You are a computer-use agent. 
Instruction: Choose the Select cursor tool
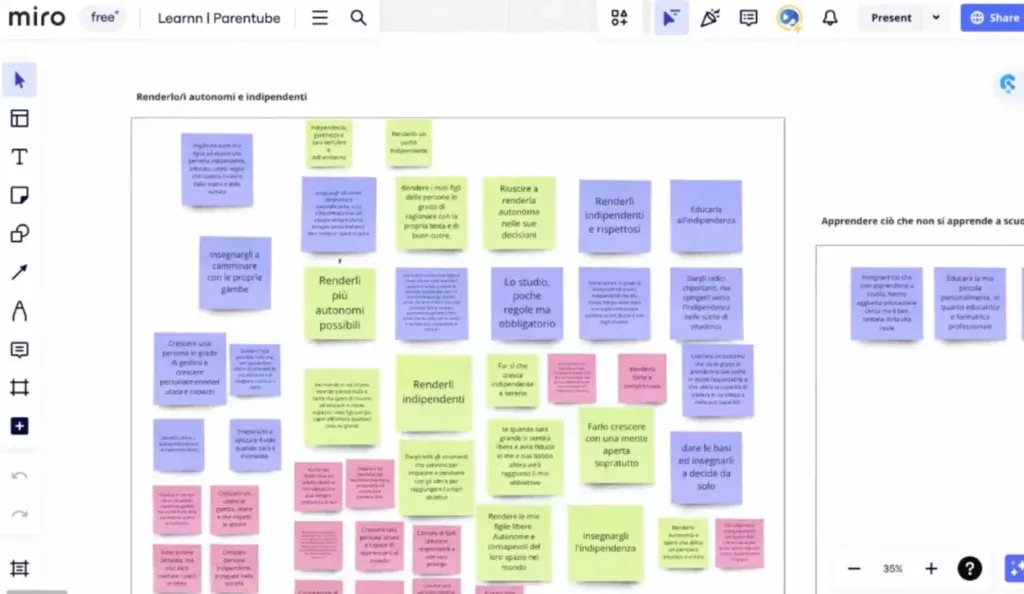click(20, 80)
